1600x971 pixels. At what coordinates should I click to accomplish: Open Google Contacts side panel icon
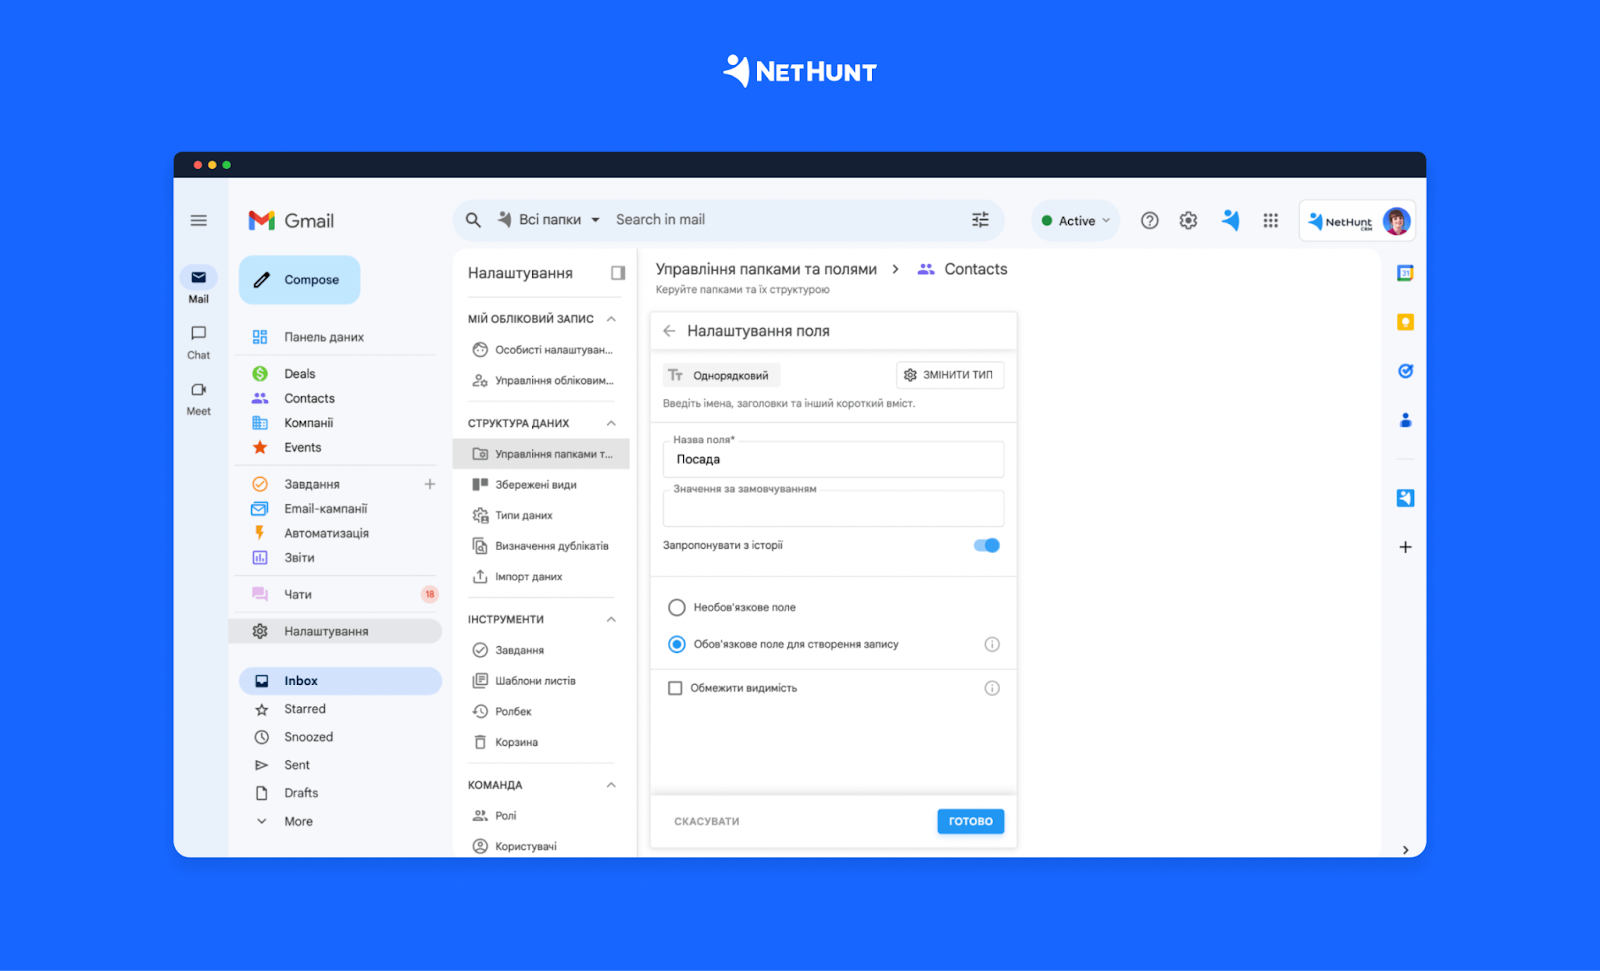click(1405, 420)
